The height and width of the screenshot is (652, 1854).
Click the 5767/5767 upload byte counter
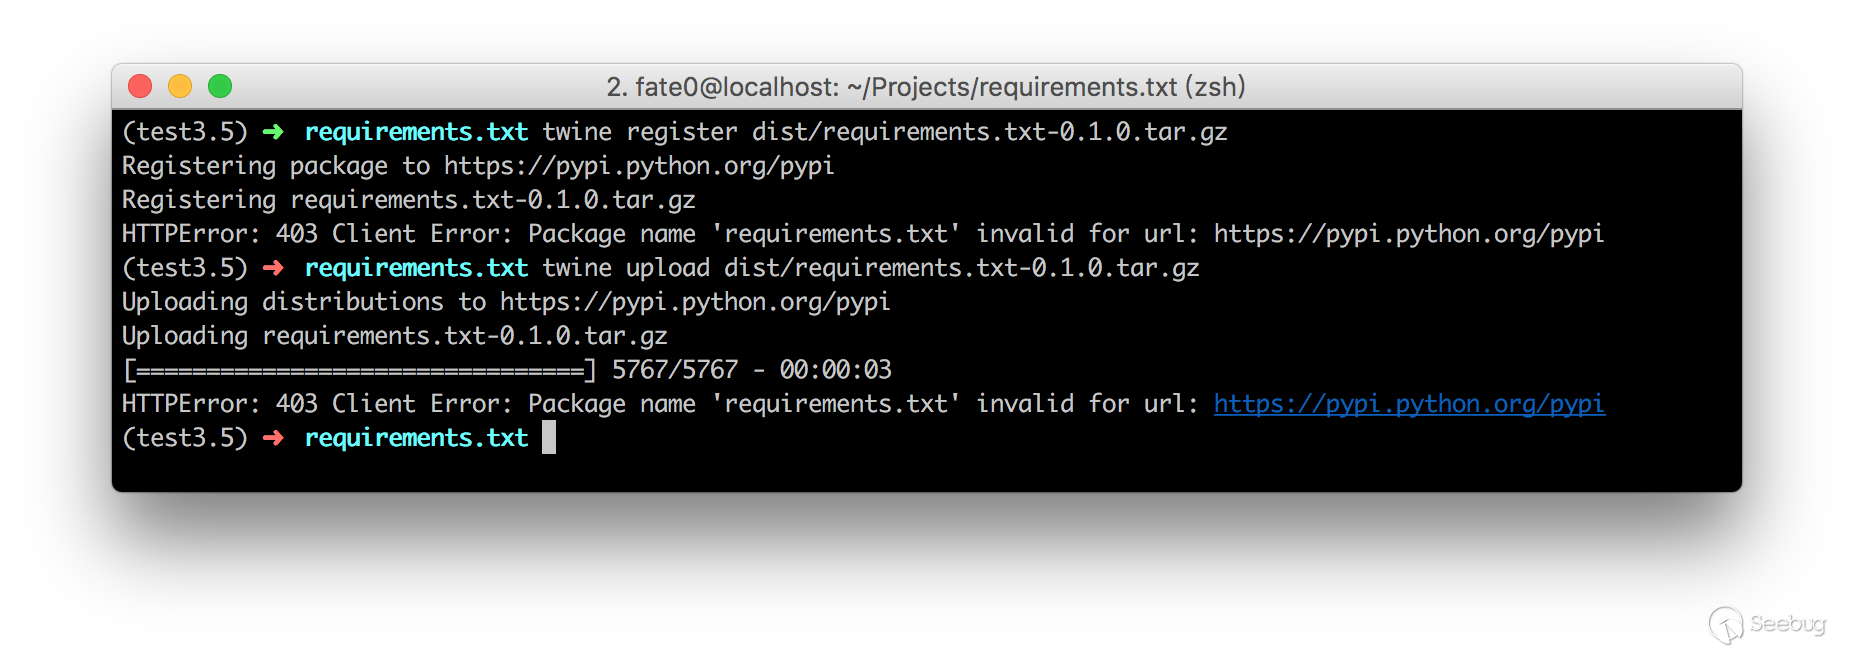(675, 370)
